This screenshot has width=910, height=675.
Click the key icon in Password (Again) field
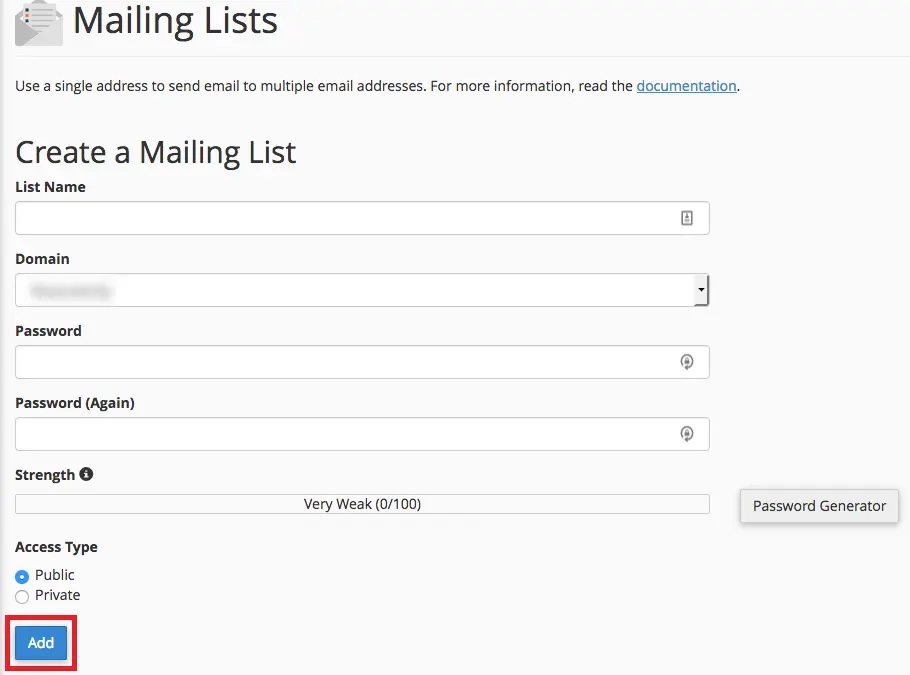point(687,434)
